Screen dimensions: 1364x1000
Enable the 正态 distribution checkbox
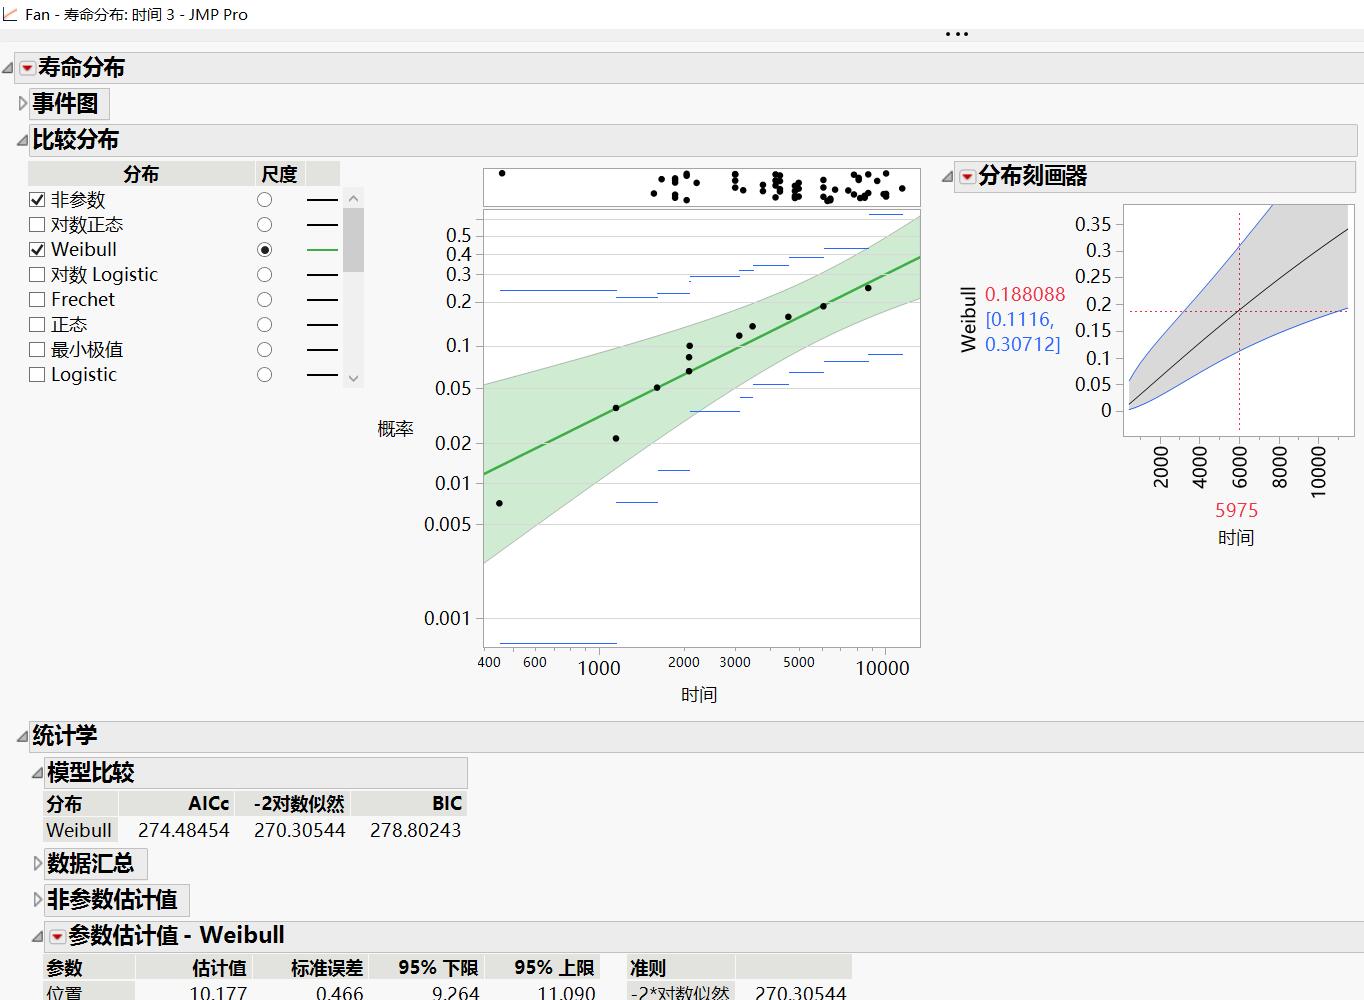37,325
